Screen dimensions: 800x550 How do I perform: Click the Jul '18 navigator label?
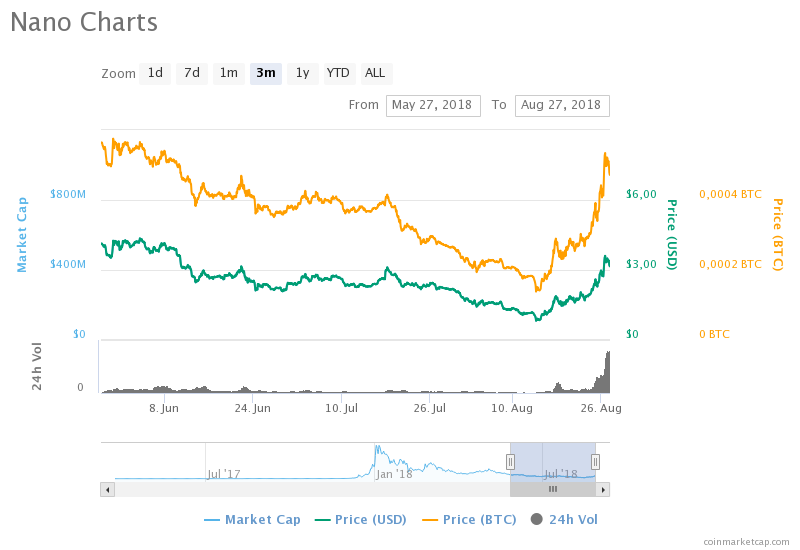(561, 474)
